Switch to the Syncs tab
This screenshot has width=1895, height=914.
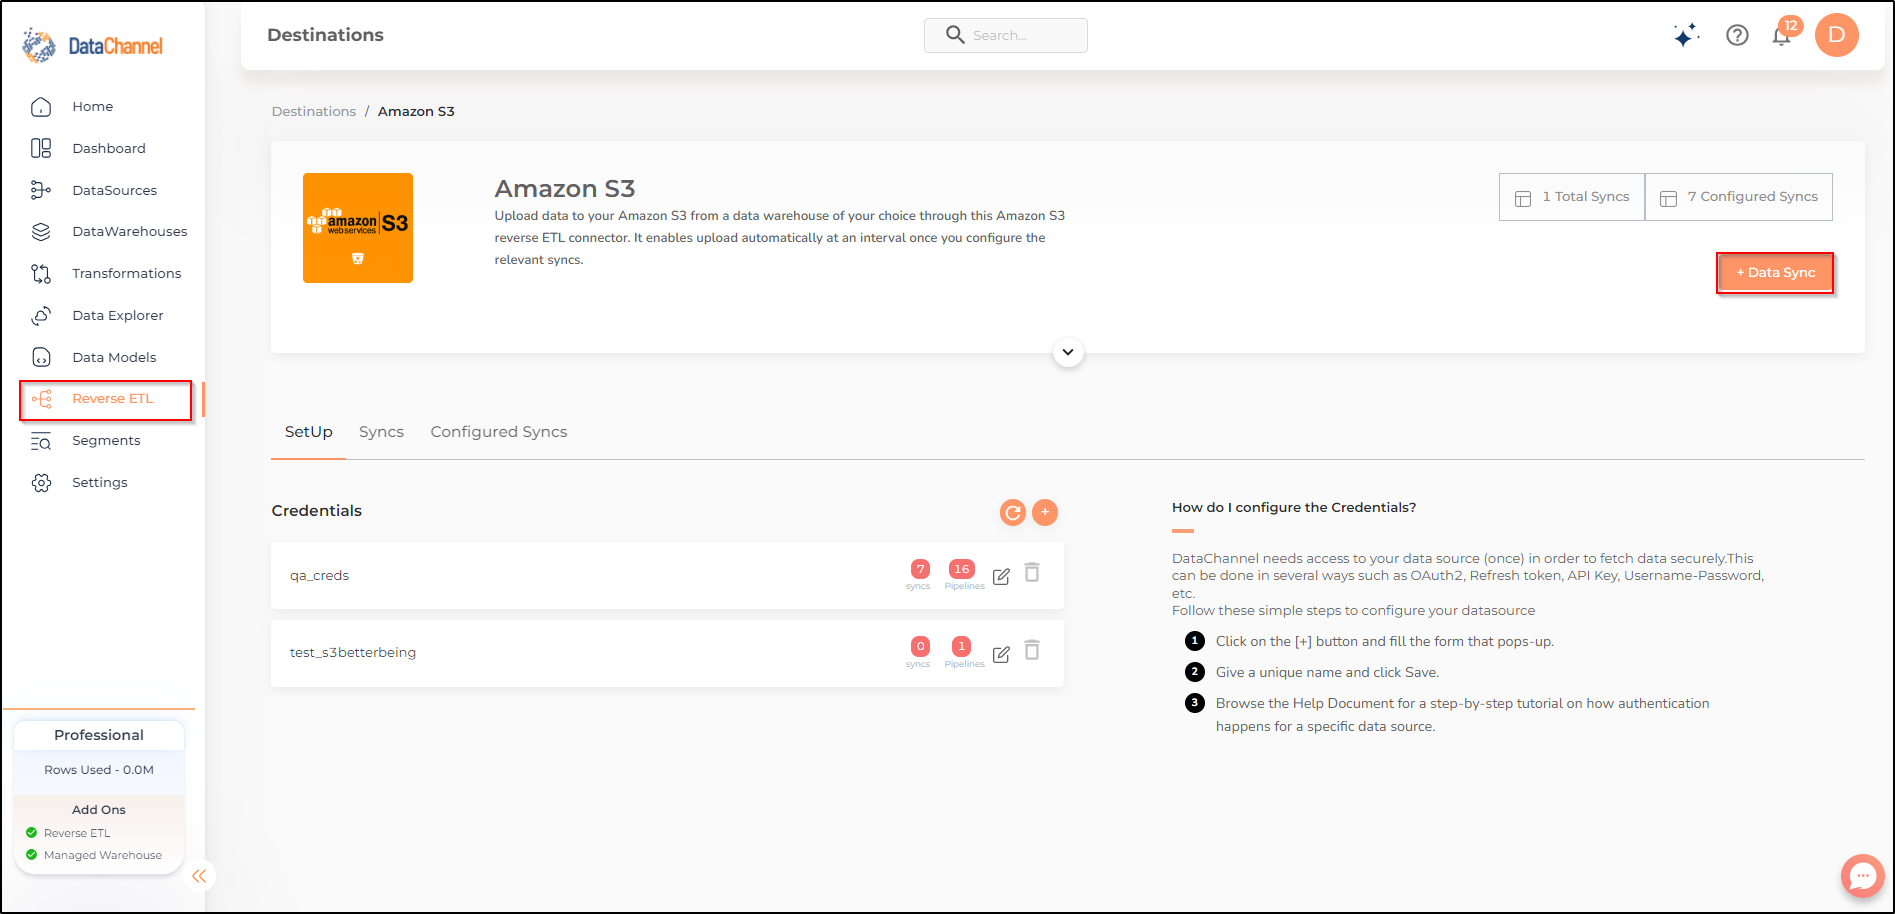pos(381,432)
